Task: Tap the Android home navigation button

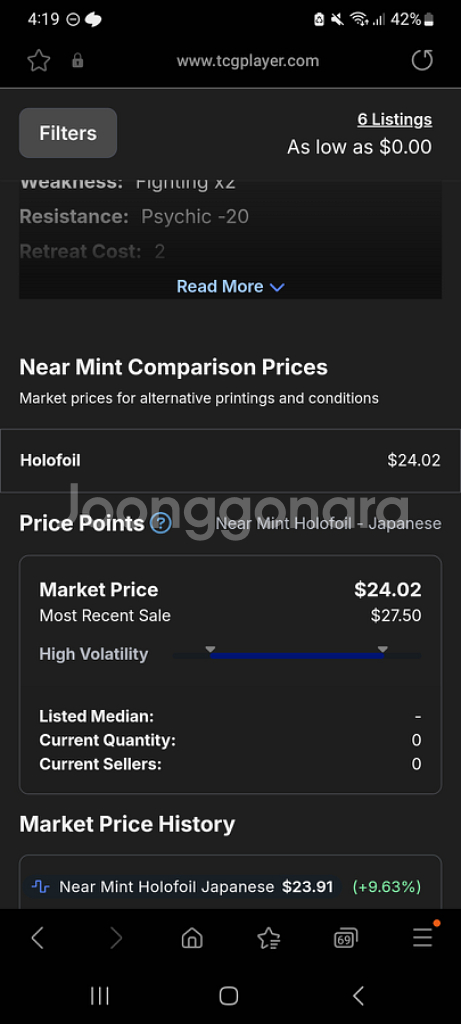Action: (x=229, y=996)
